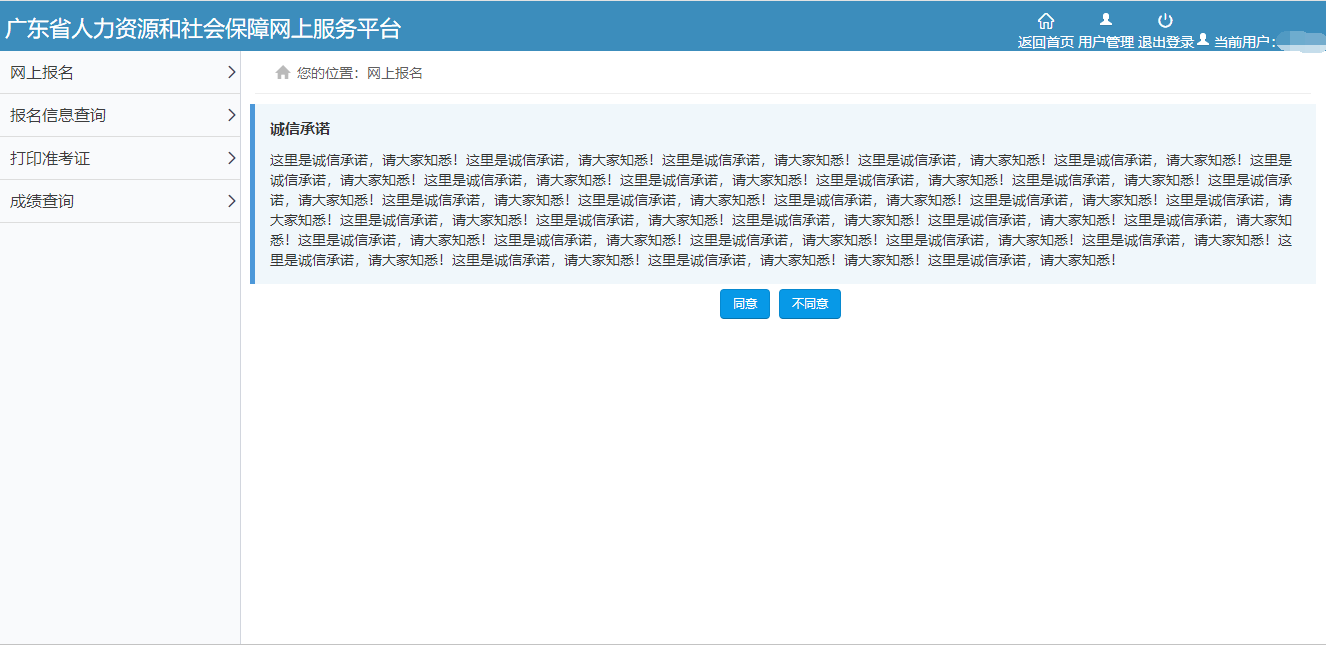Viewport: 1326px width, 646px height.
Task: Click the user silhouette beside 当前用户
Action: coord(1203,41)
